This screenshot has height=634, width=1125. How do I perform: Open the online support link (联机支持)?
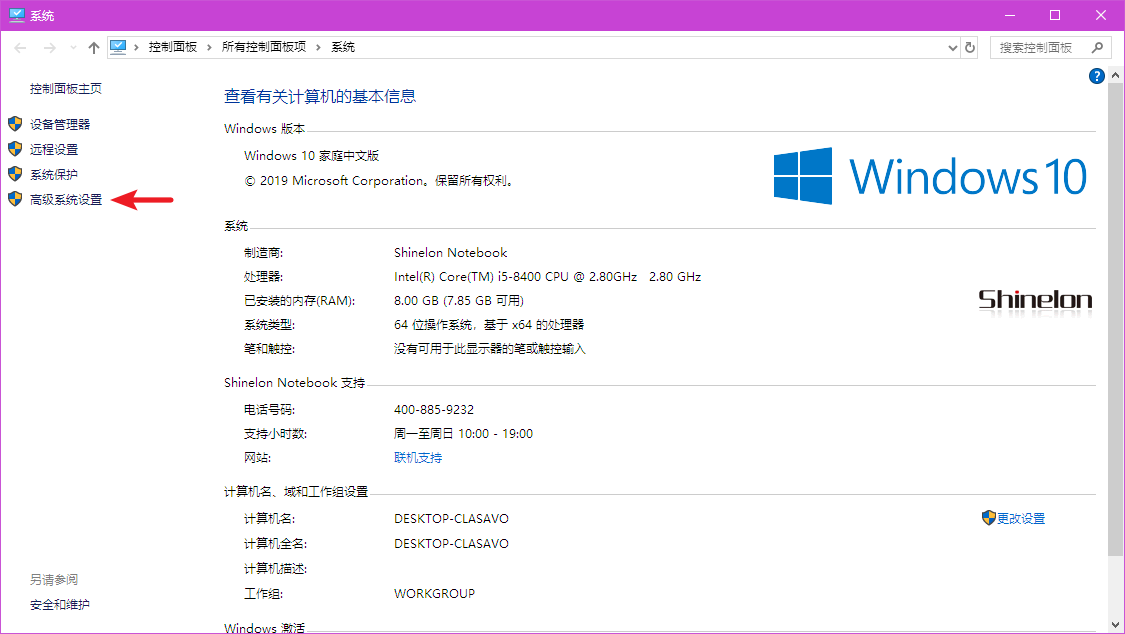pyautogui.click(x=418, y=458)
